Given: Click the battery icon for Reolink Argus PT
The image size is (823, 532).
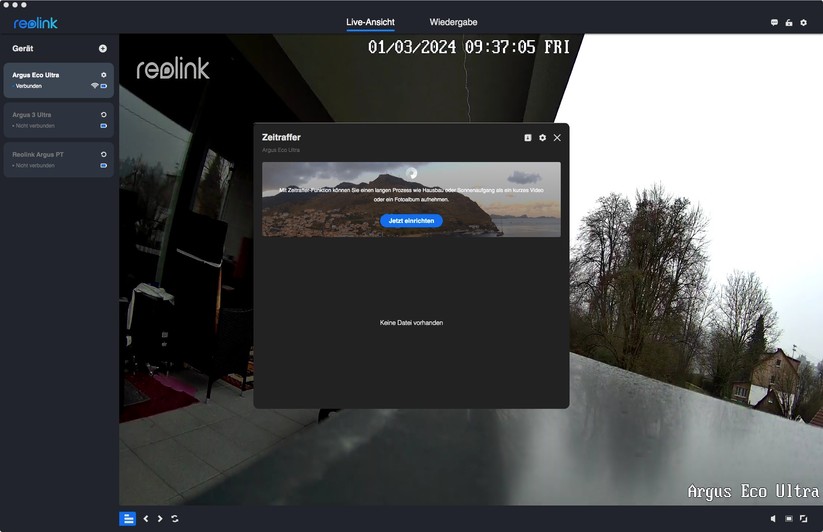Looking at the screenshot, I should [x=103, y=165].
